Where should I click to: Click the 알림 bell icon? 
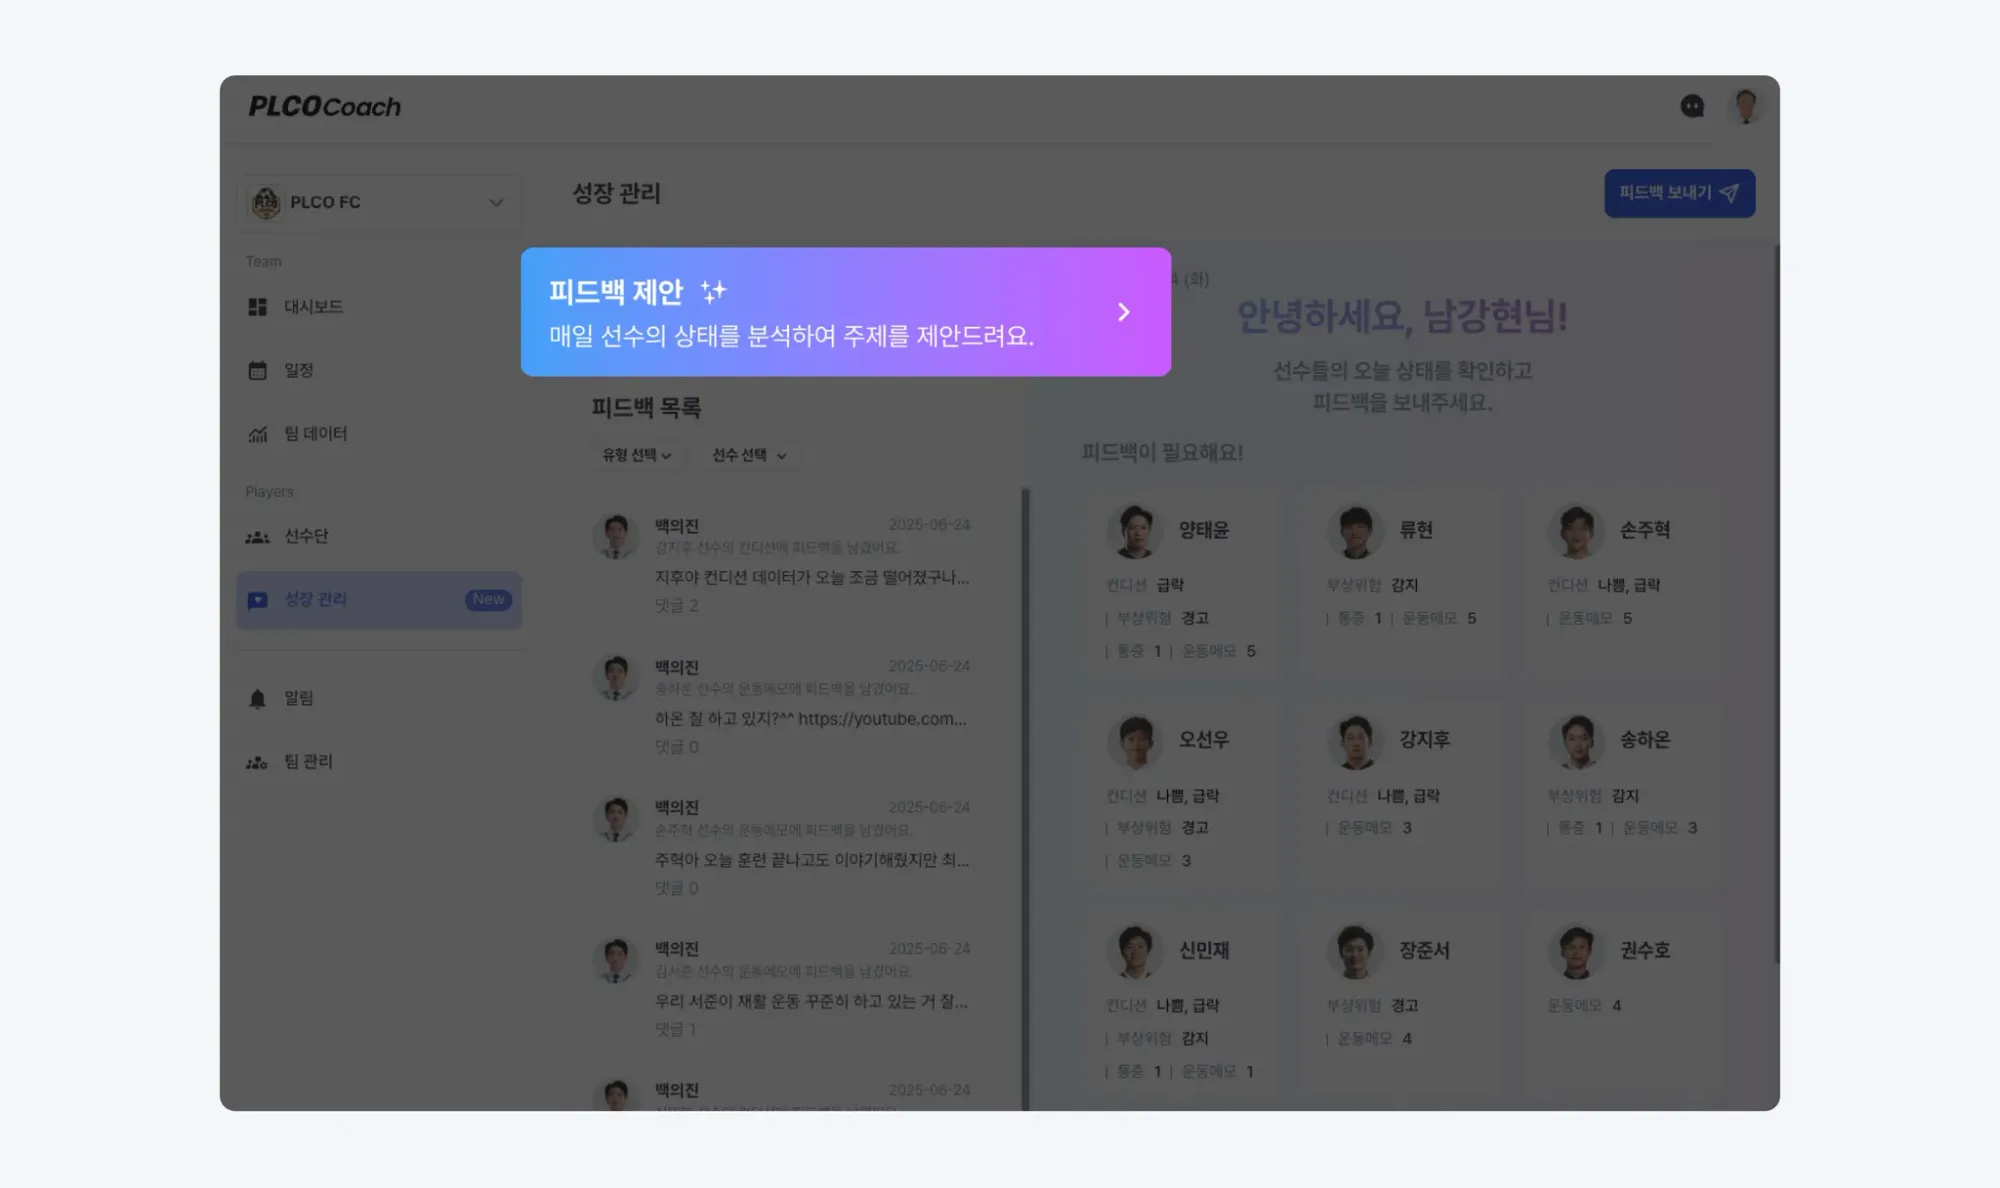point(258,698)
